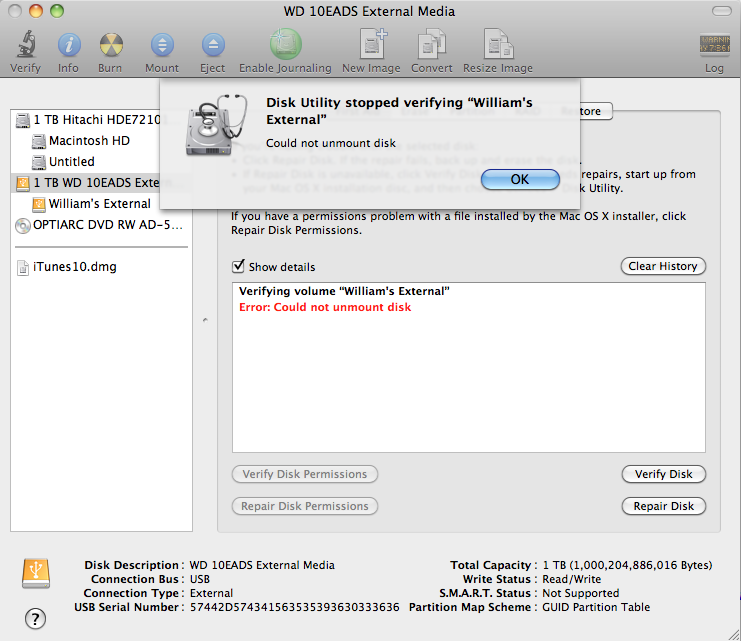The width and height of the screenshot is (741, 641).
Task: Click the Total Capacity value text
Action: click(x=628, y=565)
